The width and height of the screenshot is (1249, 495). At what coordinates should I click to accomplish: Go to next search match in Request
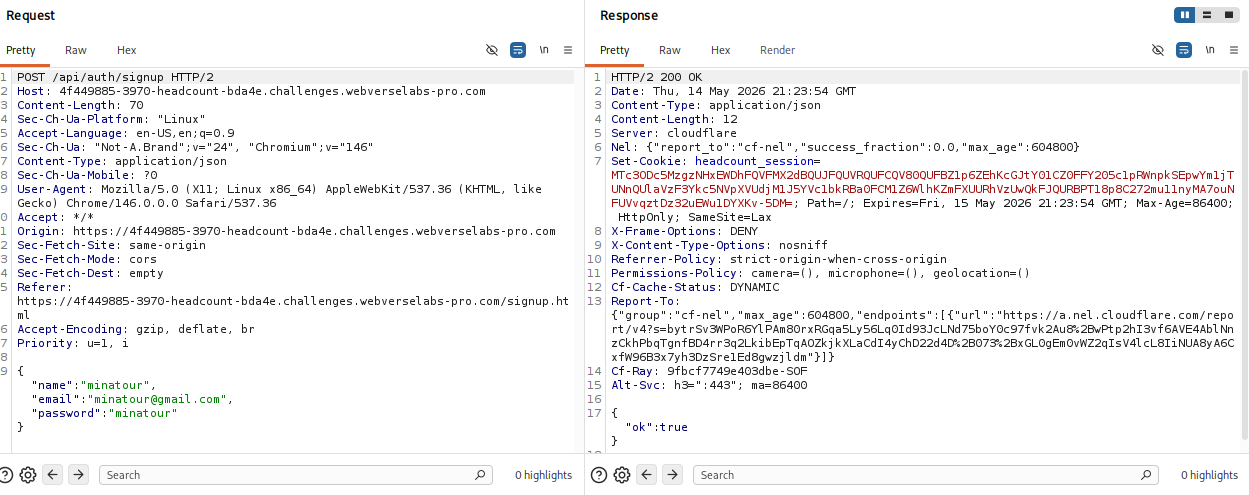[78, 475]
